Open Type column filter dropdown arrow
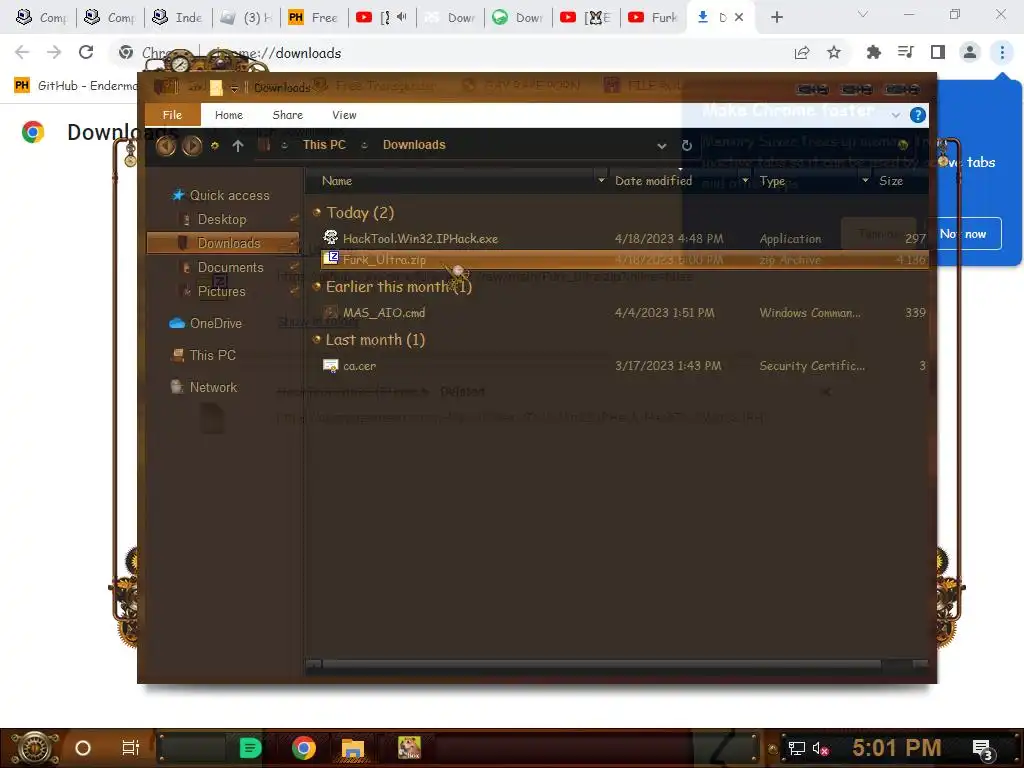This screenshot has height=768, width=1024. click(865, 180)
